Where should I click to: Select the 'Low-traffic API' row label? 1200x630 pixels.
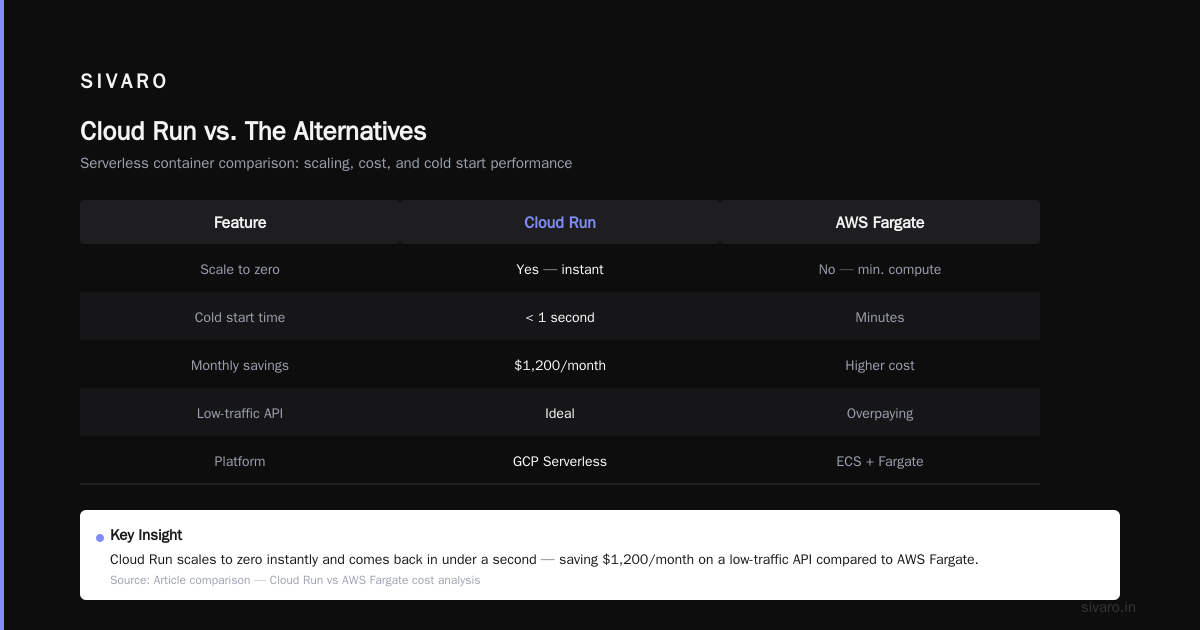click(240, 413)
